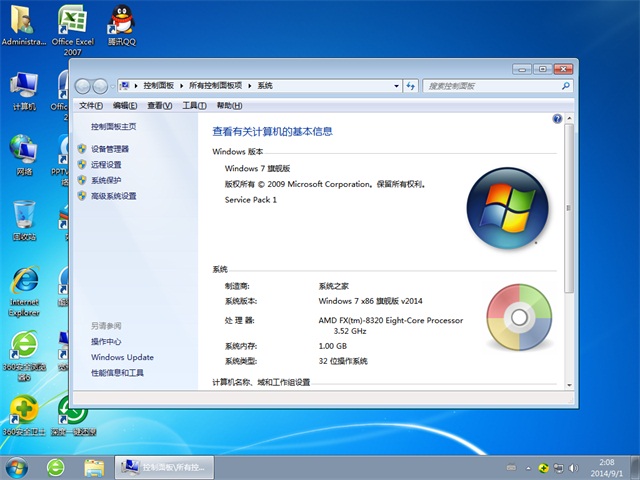Click 系统 in the address breadcrumb

click(x=264, y=86)
